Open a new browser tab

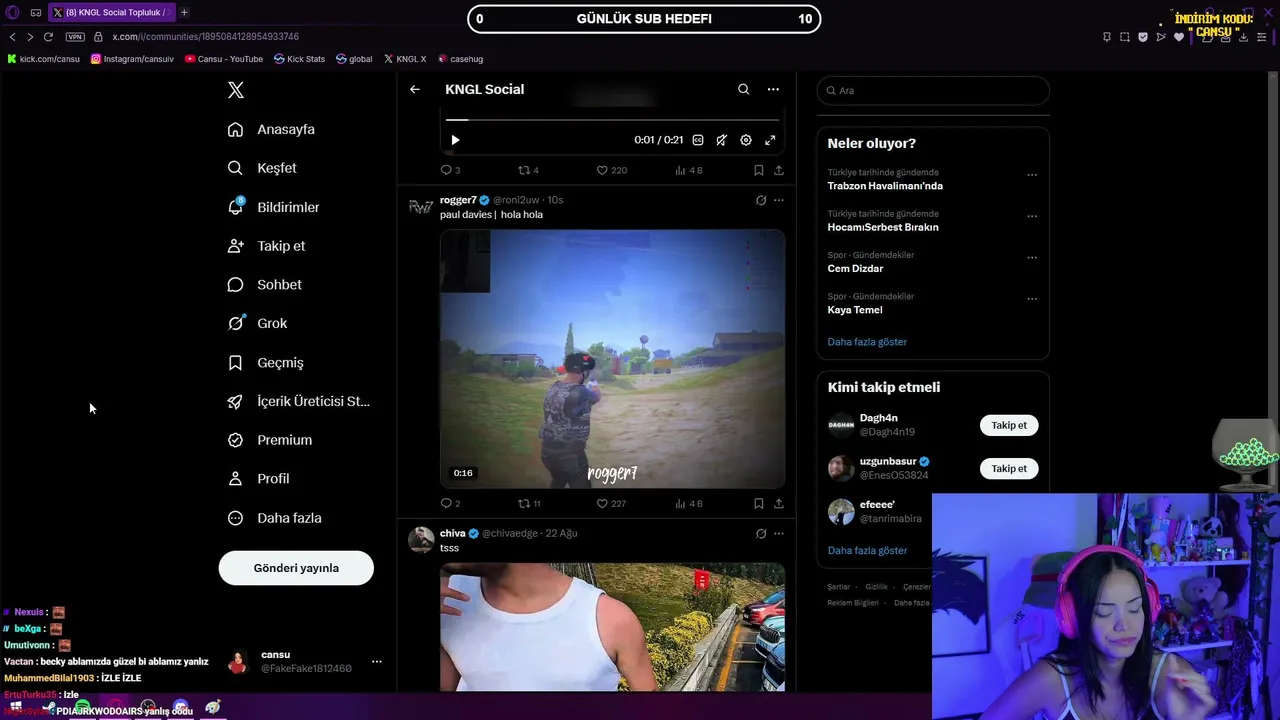(x=184, y=12)
